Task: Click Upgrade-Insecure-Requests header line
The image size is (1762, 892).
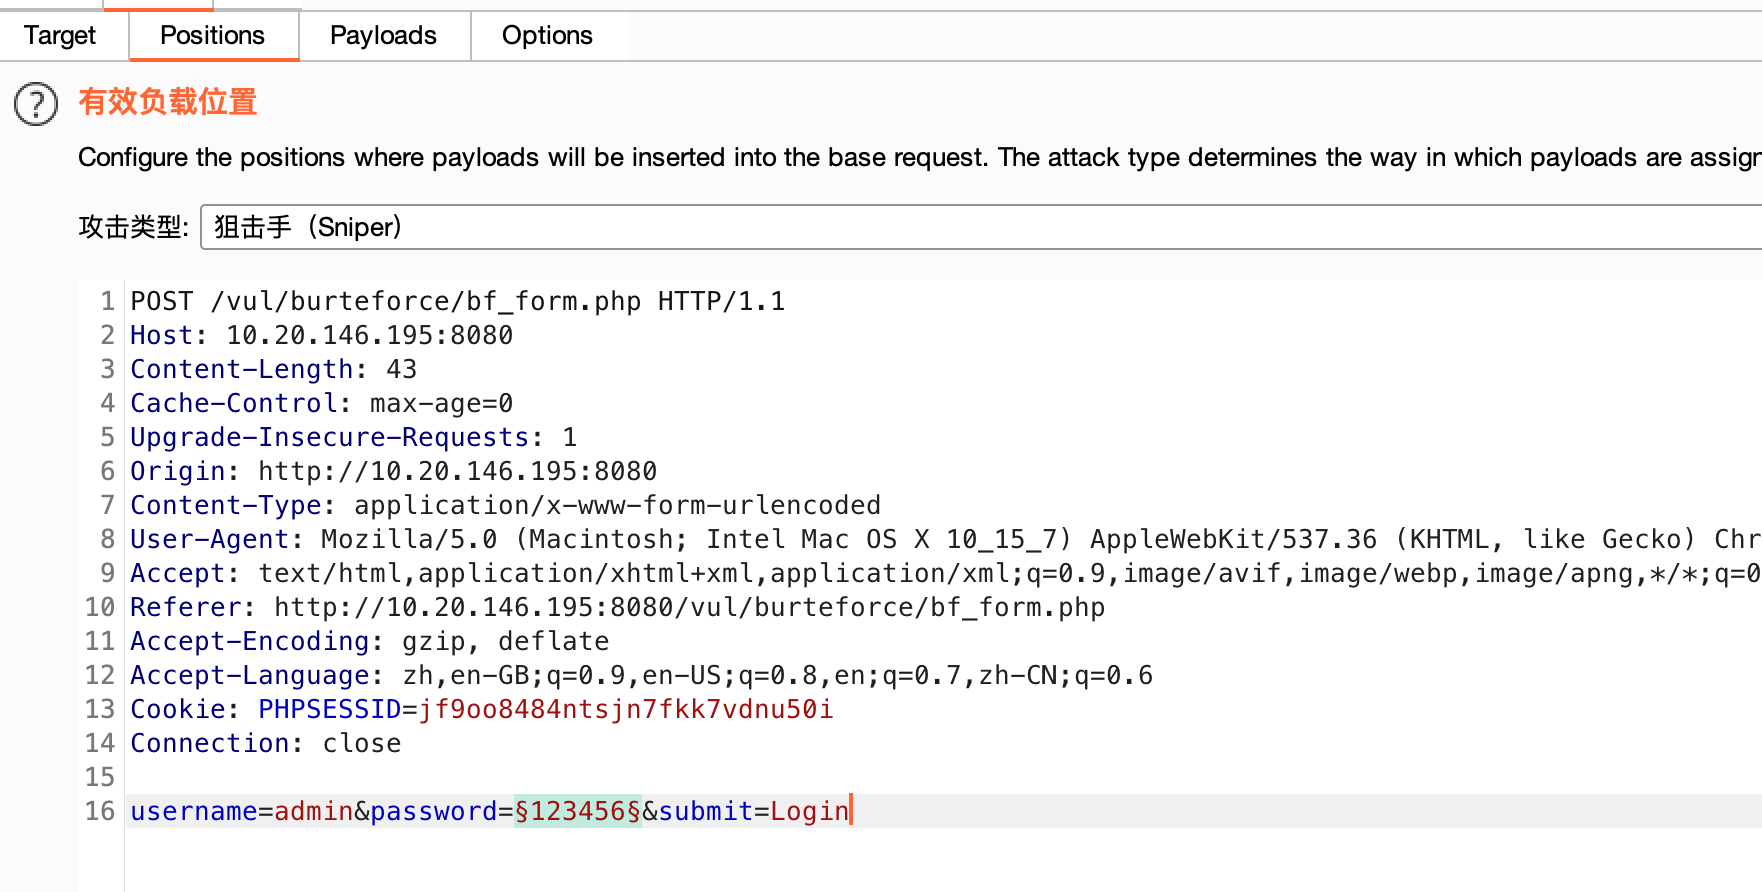Action: 353,437
